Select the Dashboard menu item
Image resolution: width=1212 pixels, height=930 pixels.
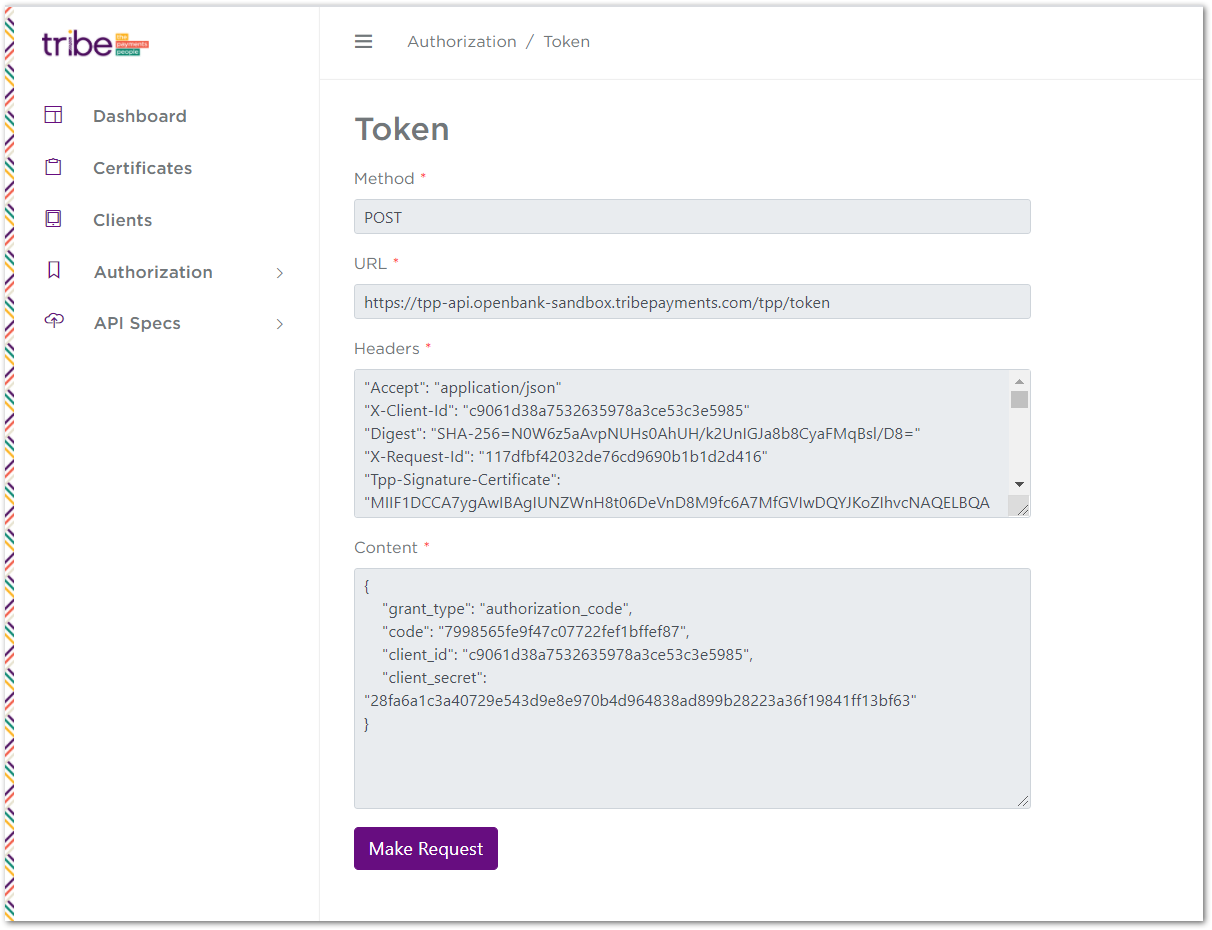pyautogui.click(x=139, y=116)
